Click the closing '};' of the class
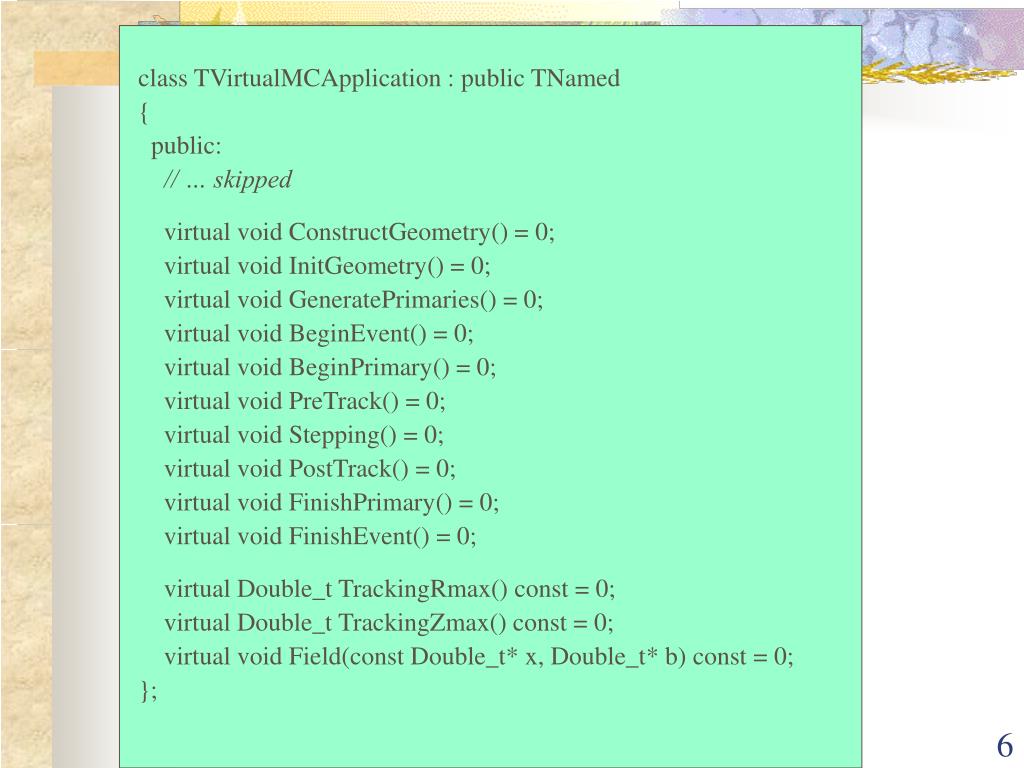This screenshot has height=768, width=1024. coord(148,691)
